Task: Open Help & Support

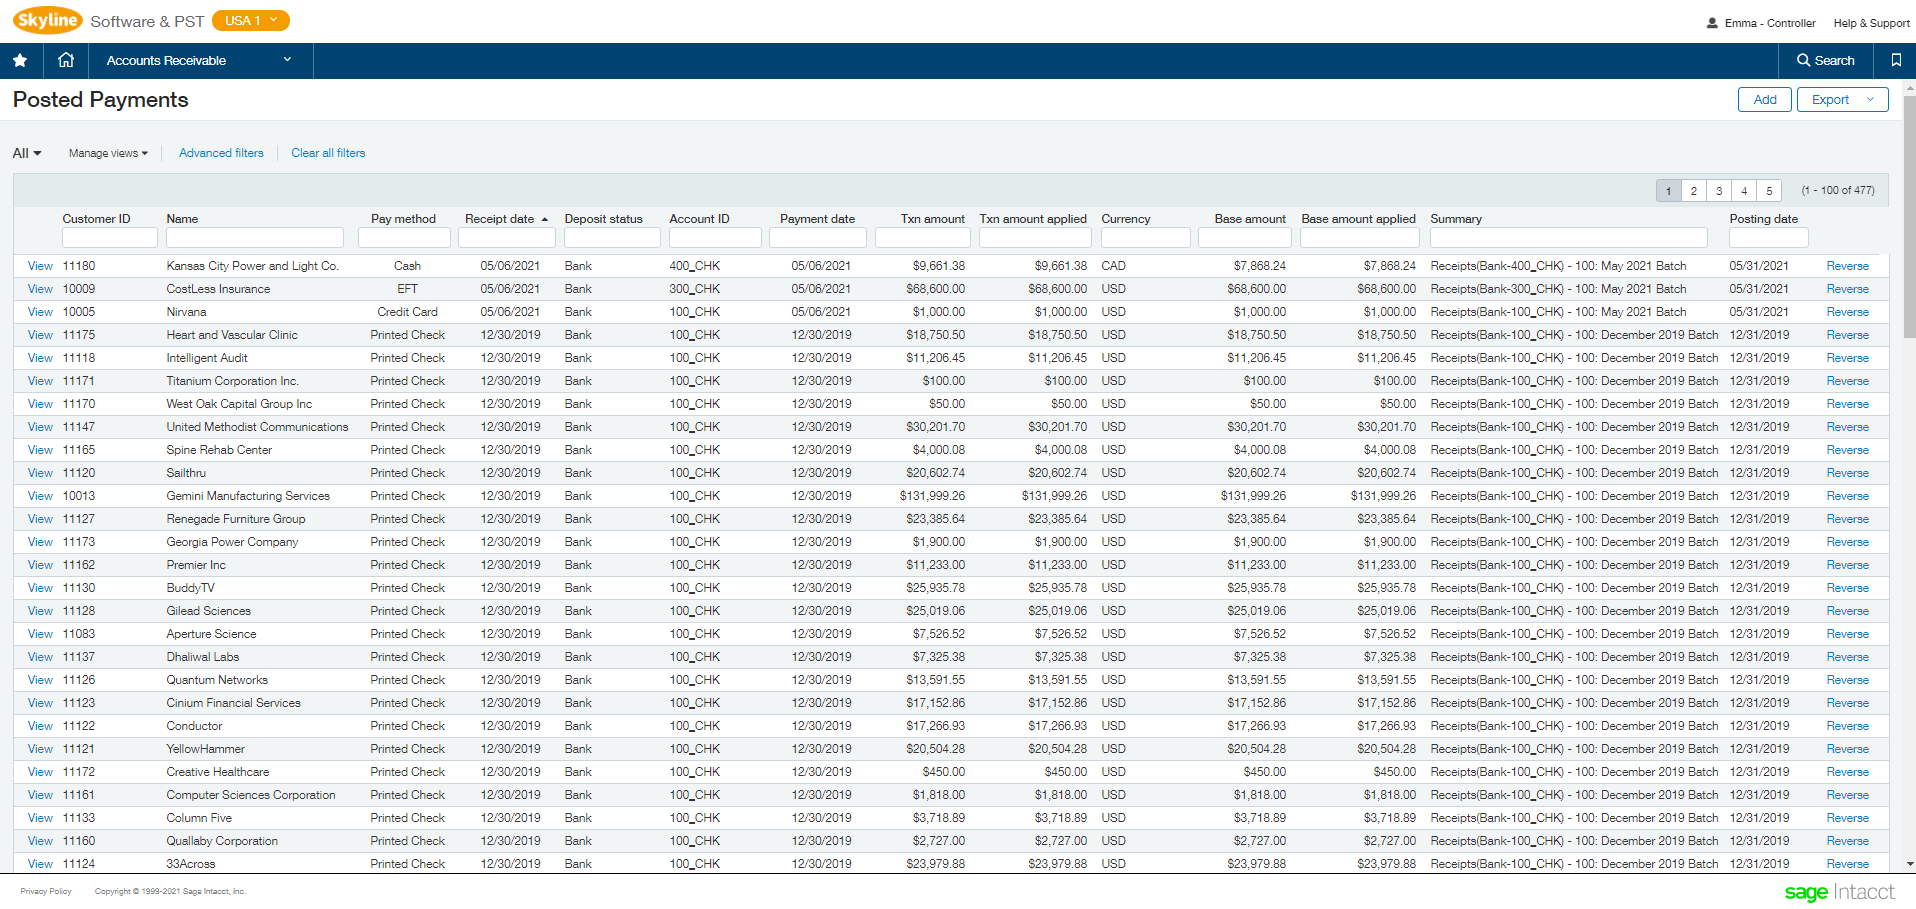Action: click(x=1871, y=23)
